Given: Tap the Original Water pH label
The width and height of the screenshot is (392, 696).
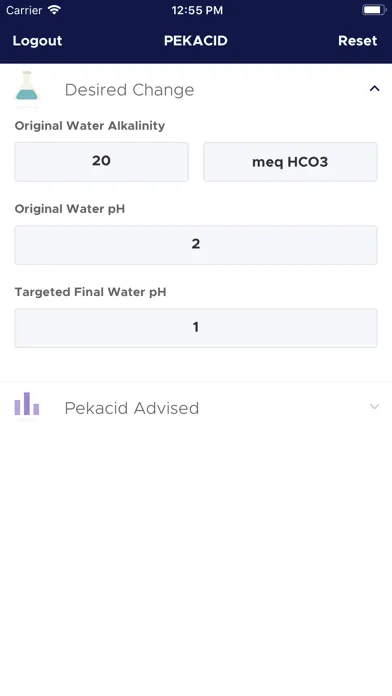Looking at the screenshot, I should tap(70, 209).
